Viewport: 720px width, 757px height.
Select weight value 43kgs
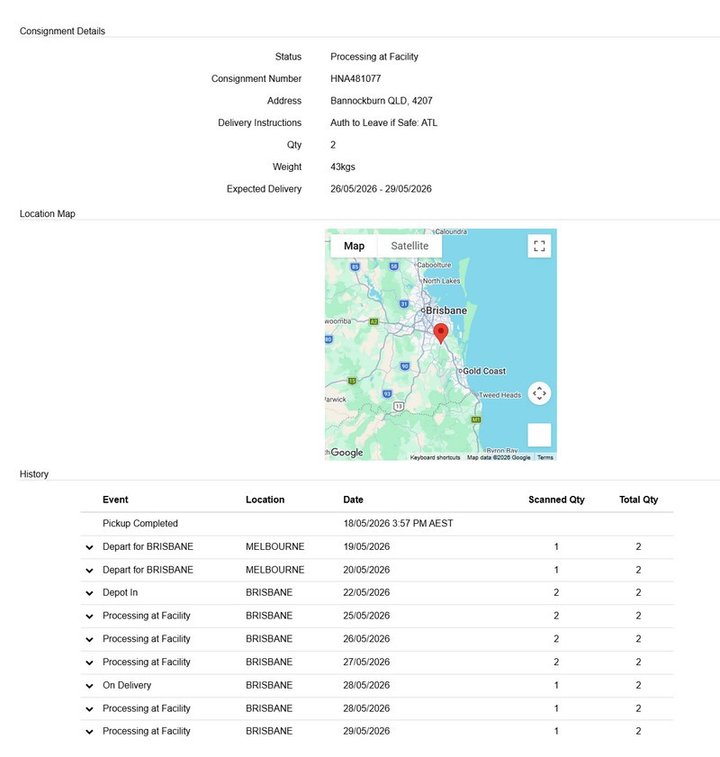pos(342,167)
